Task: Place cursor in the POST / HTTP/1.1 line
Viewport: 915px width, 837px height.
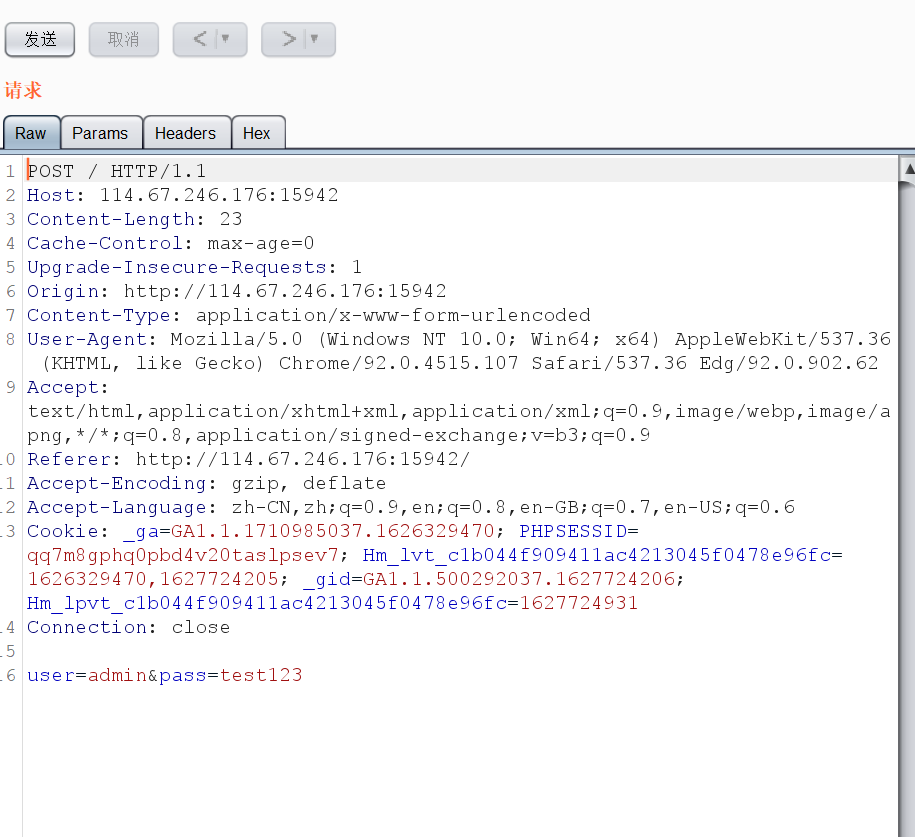Action: coord(116,171)
